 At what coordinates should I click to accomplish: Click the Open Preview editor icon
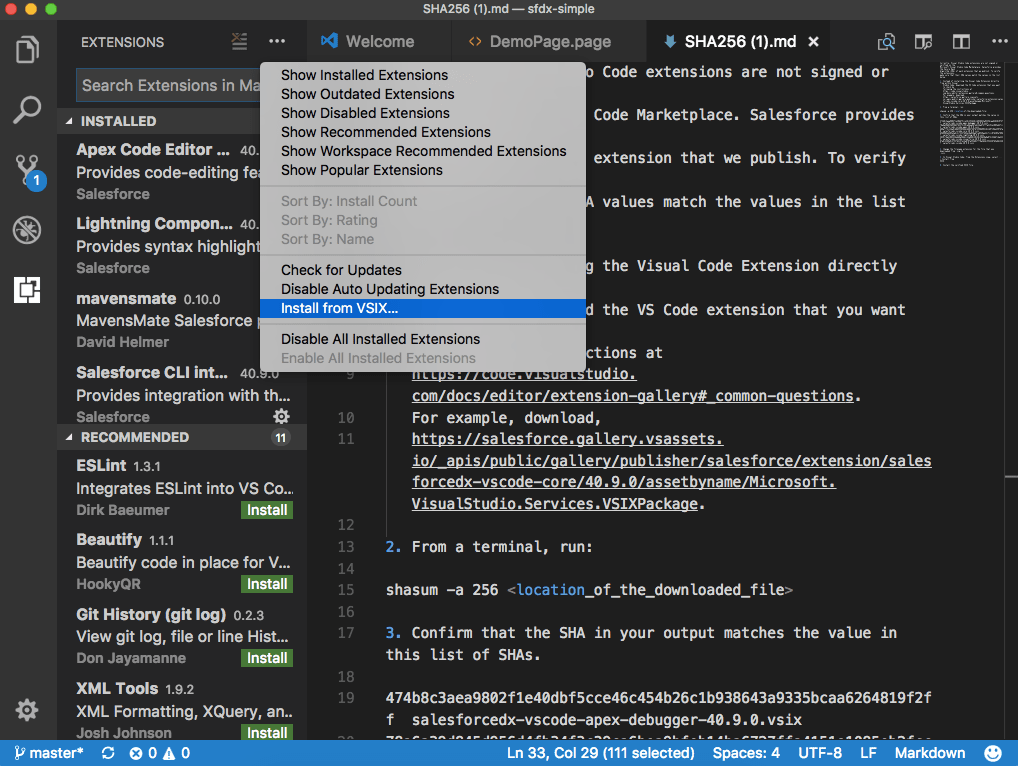(886, 42)
